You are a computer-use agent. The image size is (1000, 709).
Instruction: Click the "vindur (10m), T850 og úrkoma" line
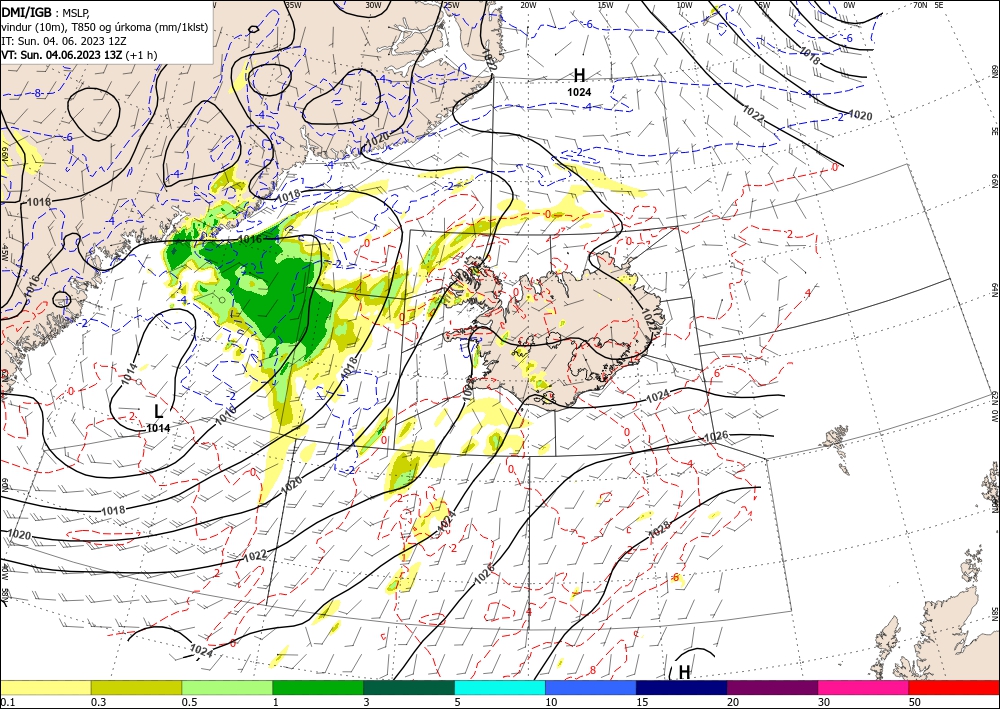coord(104,26)
